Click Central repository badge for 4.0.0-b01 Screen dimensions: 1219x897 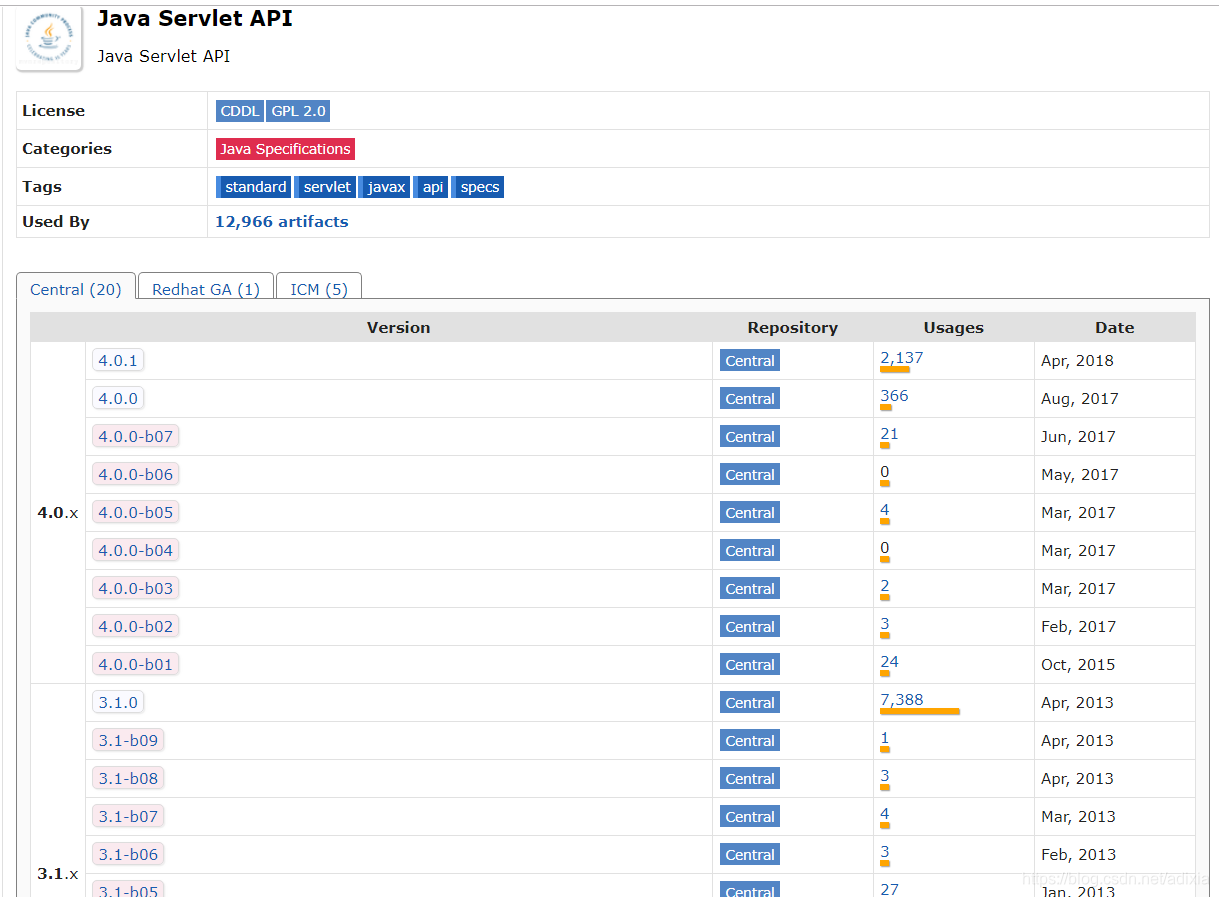(750, 665)
